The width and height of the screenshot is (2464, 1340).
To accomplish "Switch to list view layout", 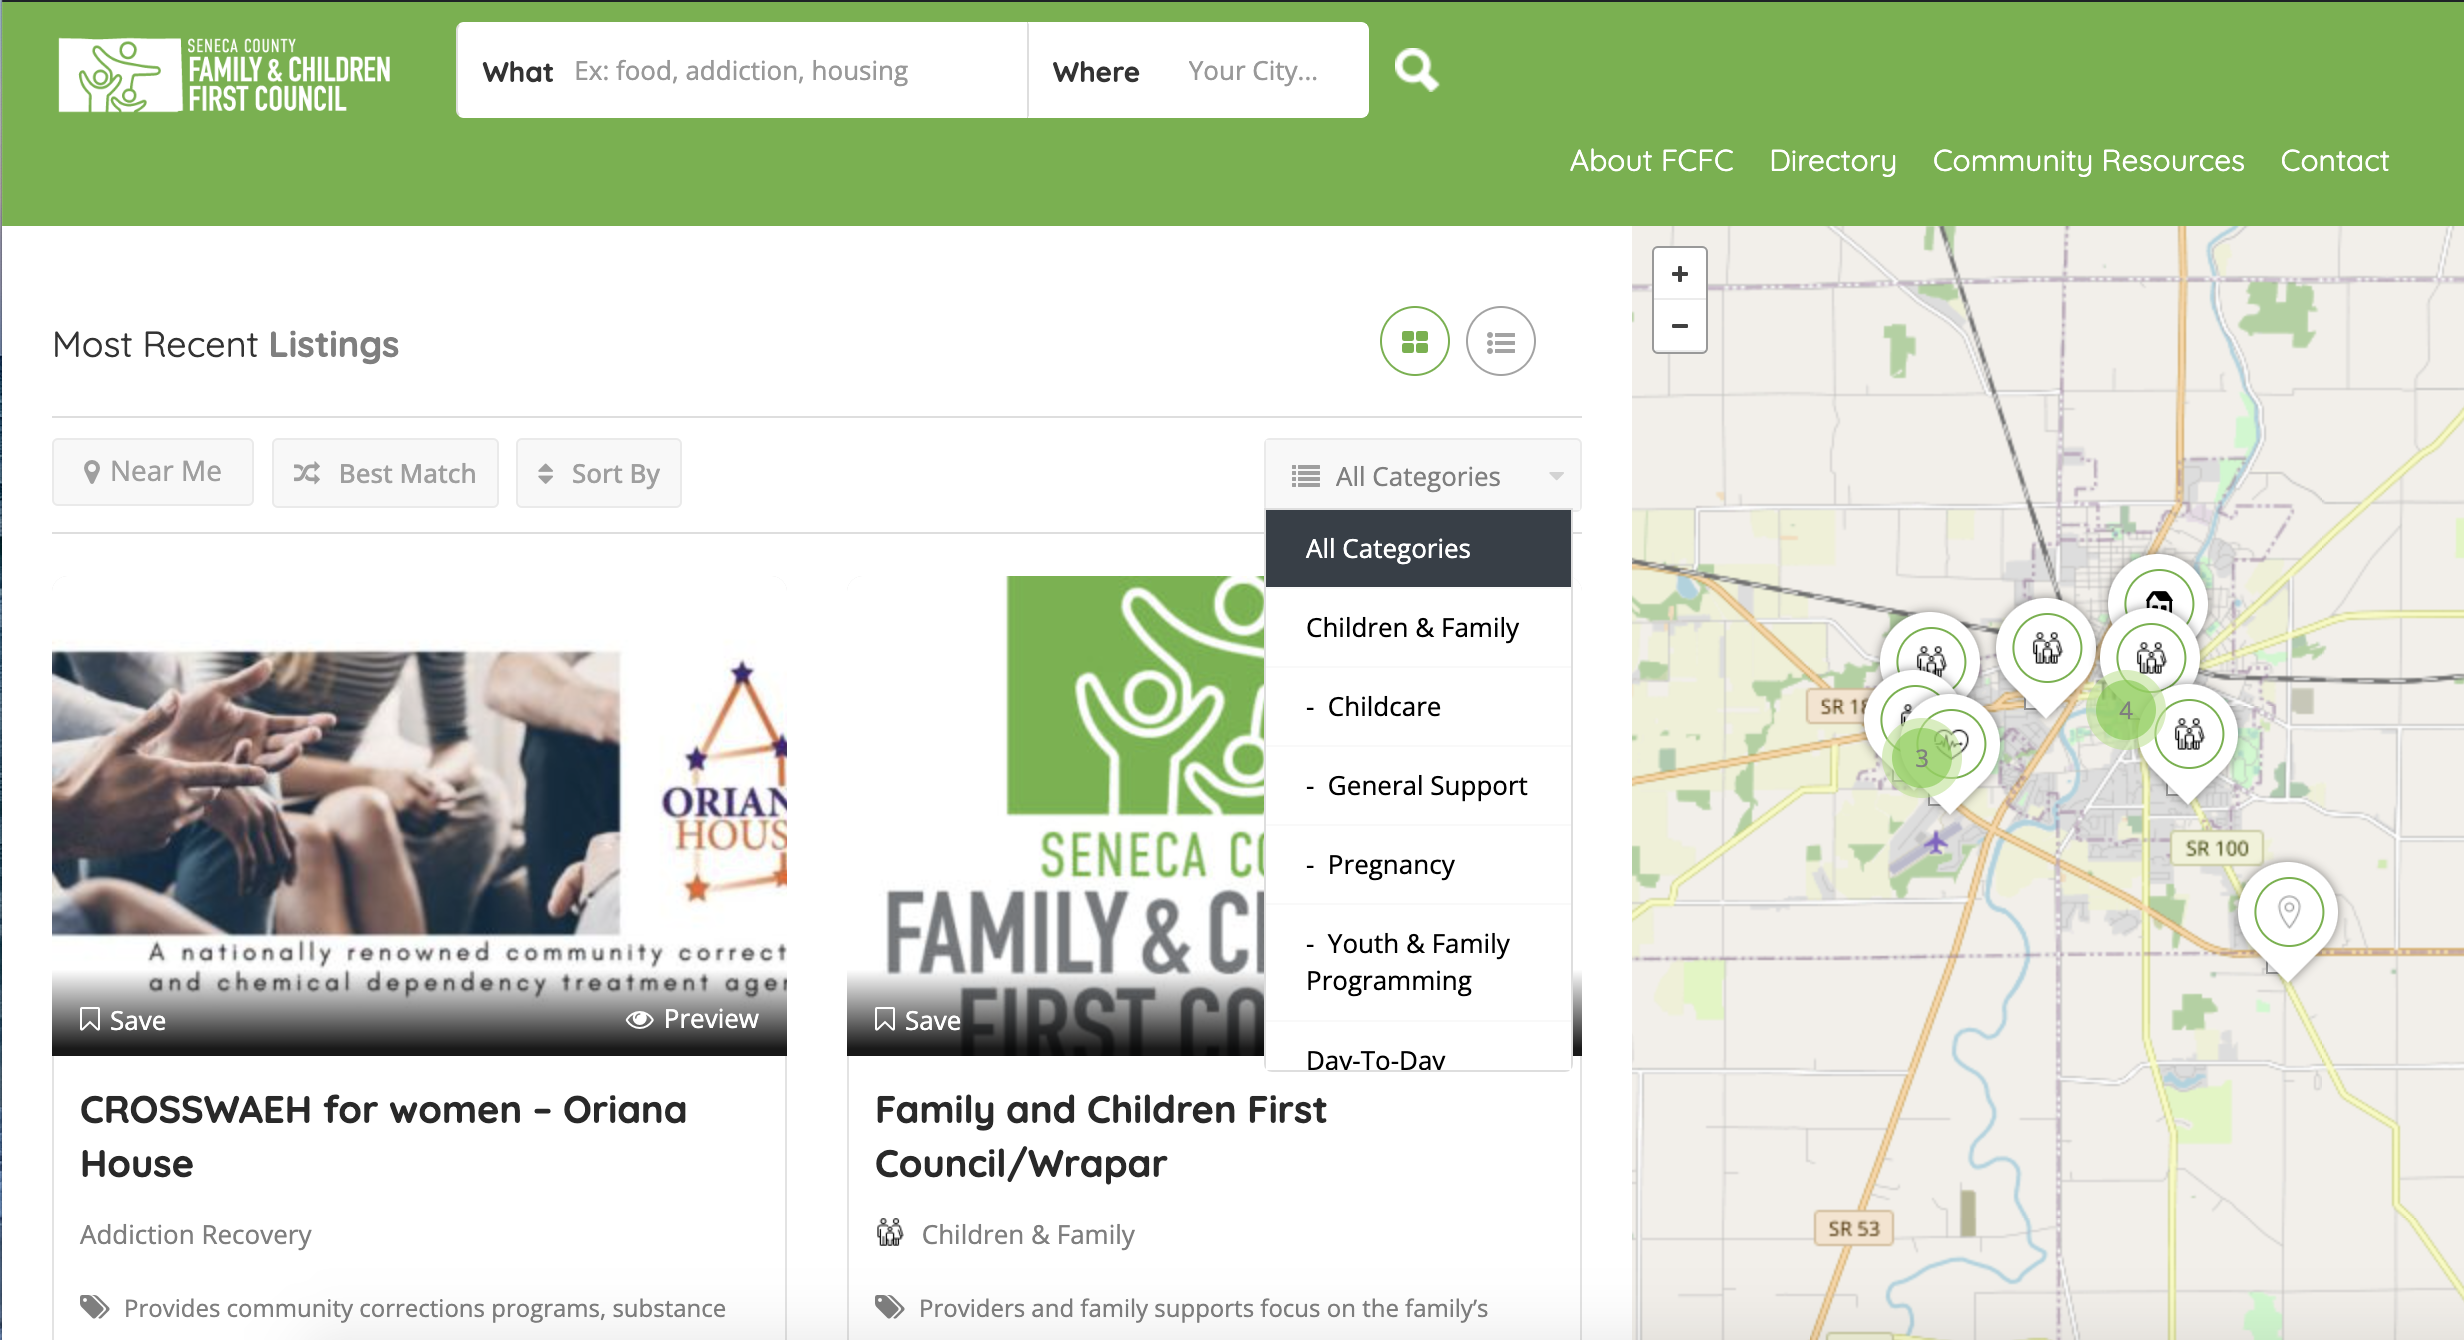I will click(1500, 342).
